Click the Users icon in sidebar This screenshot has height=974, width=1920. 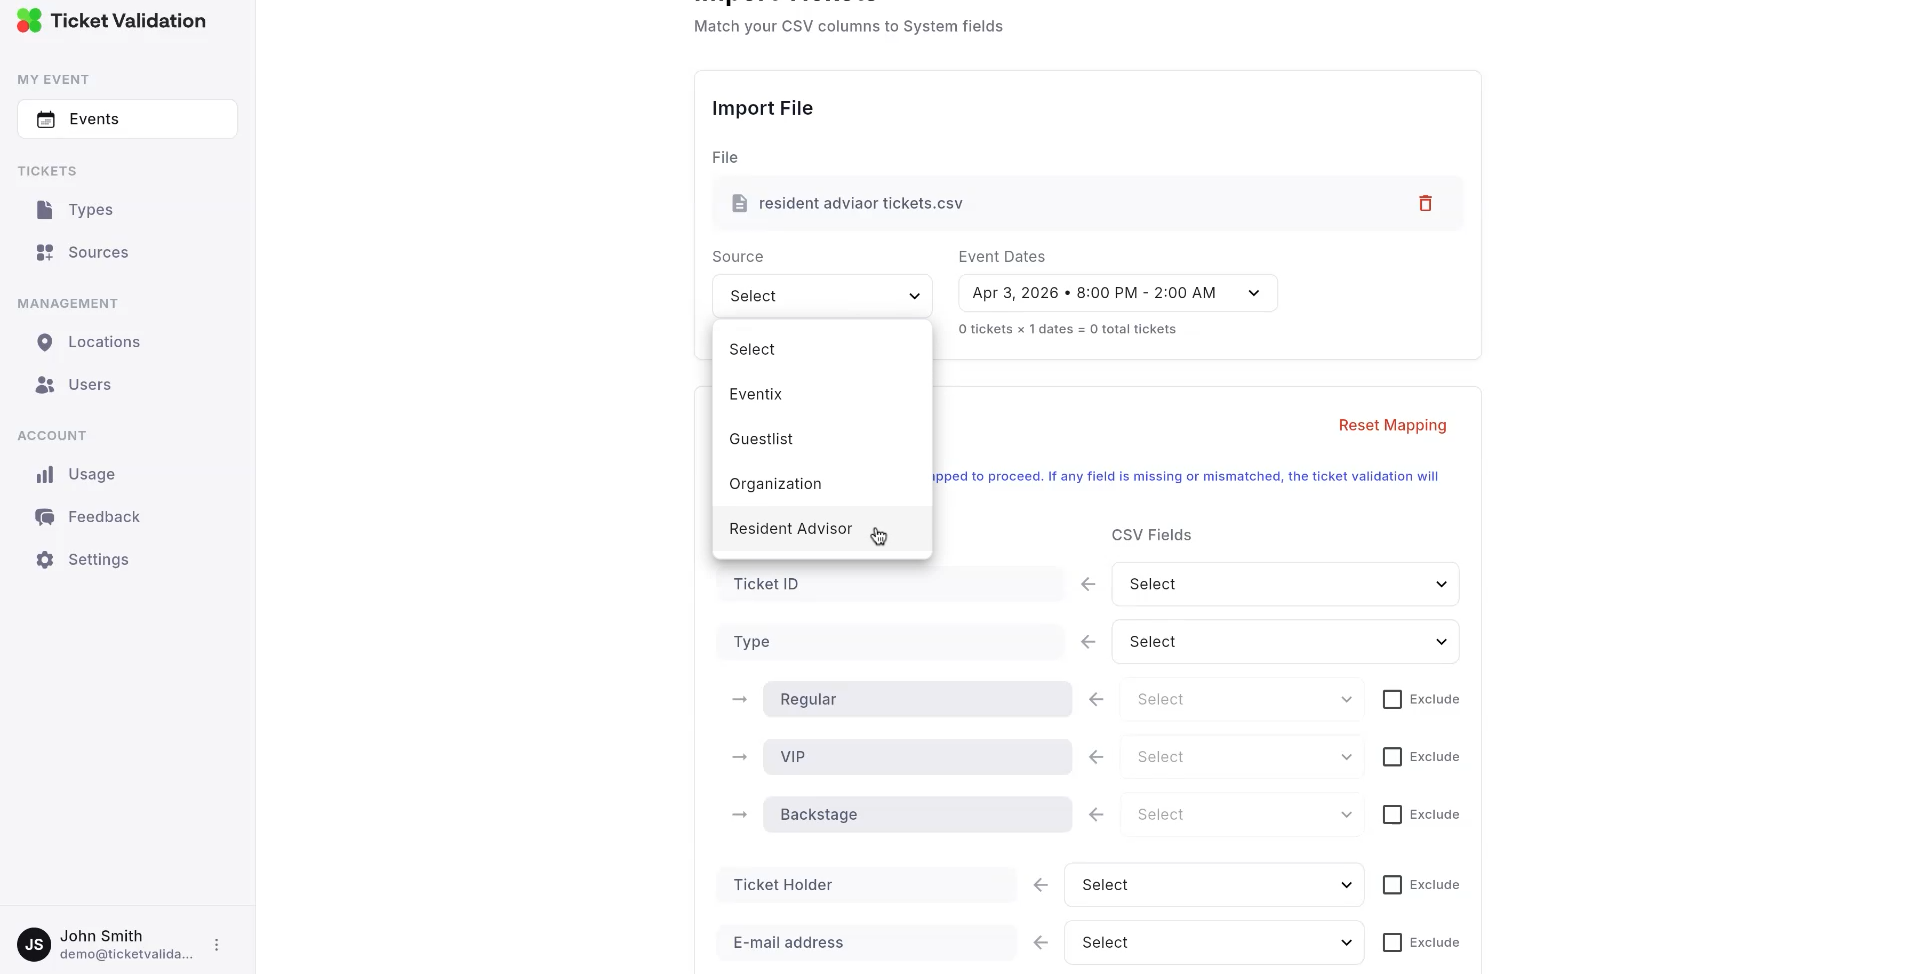[x=44, y=385]
